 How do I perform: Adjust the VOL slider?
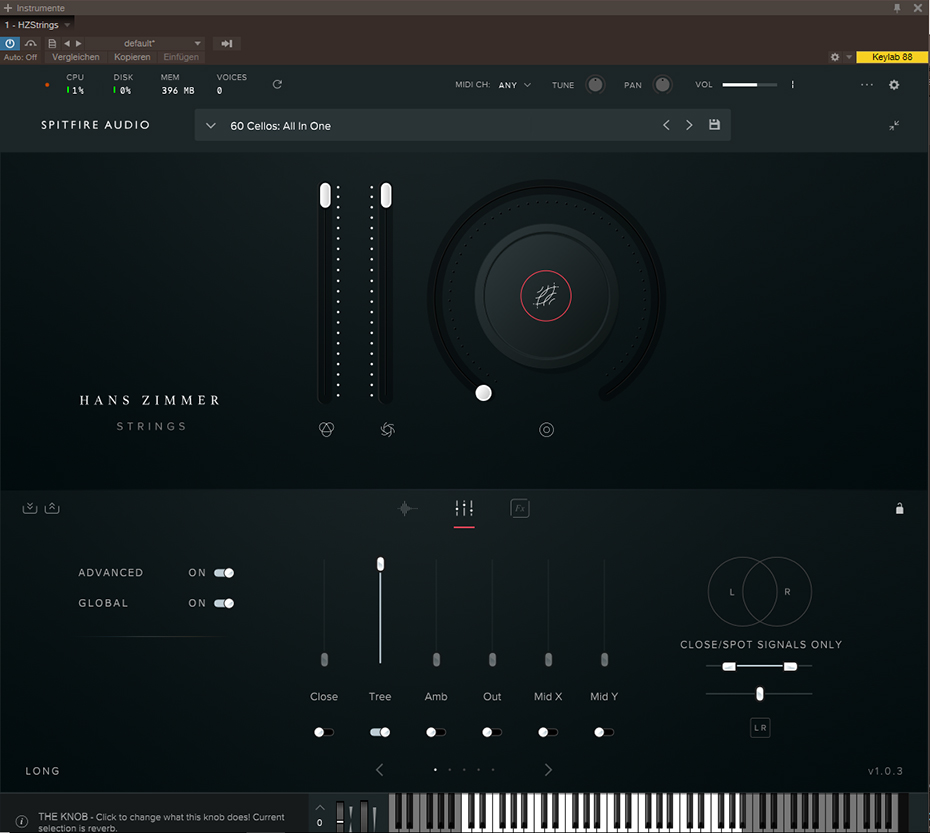tap(750, 85)
